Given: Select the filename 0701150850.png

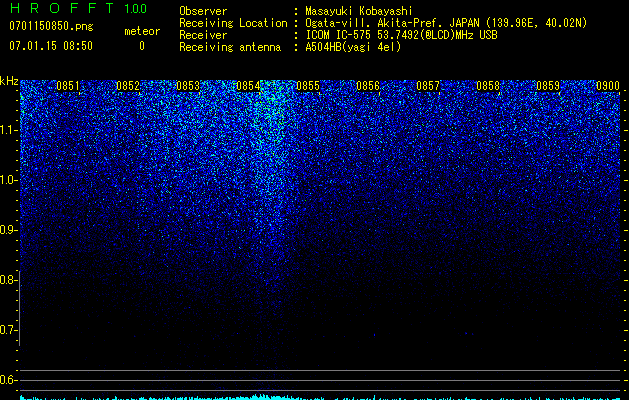Looking at the screenshot, I should [51, 26].
